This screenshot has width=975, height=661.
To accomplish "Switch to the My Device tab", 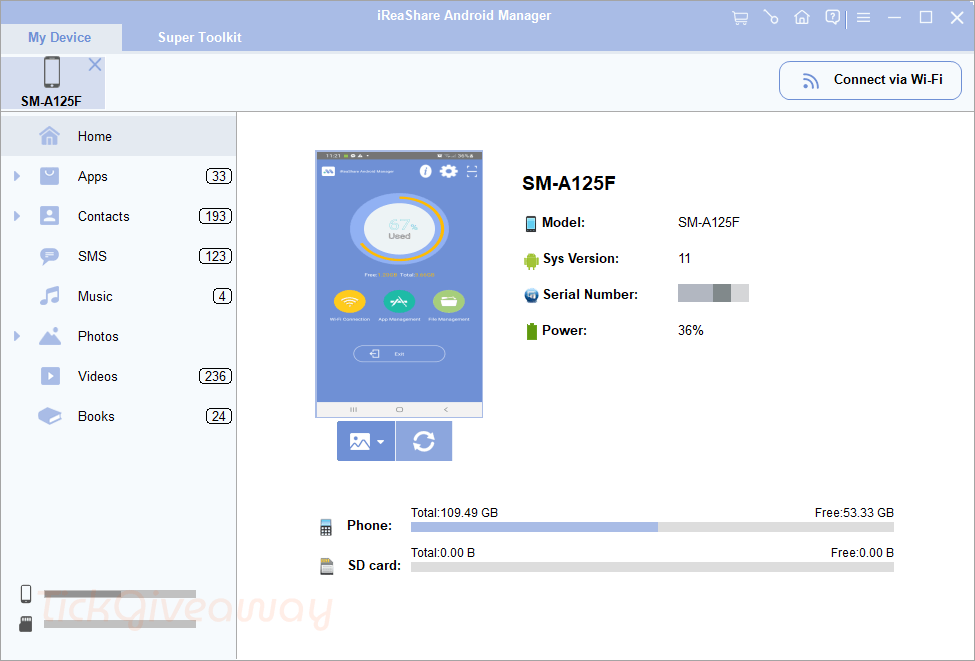I will 60,37.
